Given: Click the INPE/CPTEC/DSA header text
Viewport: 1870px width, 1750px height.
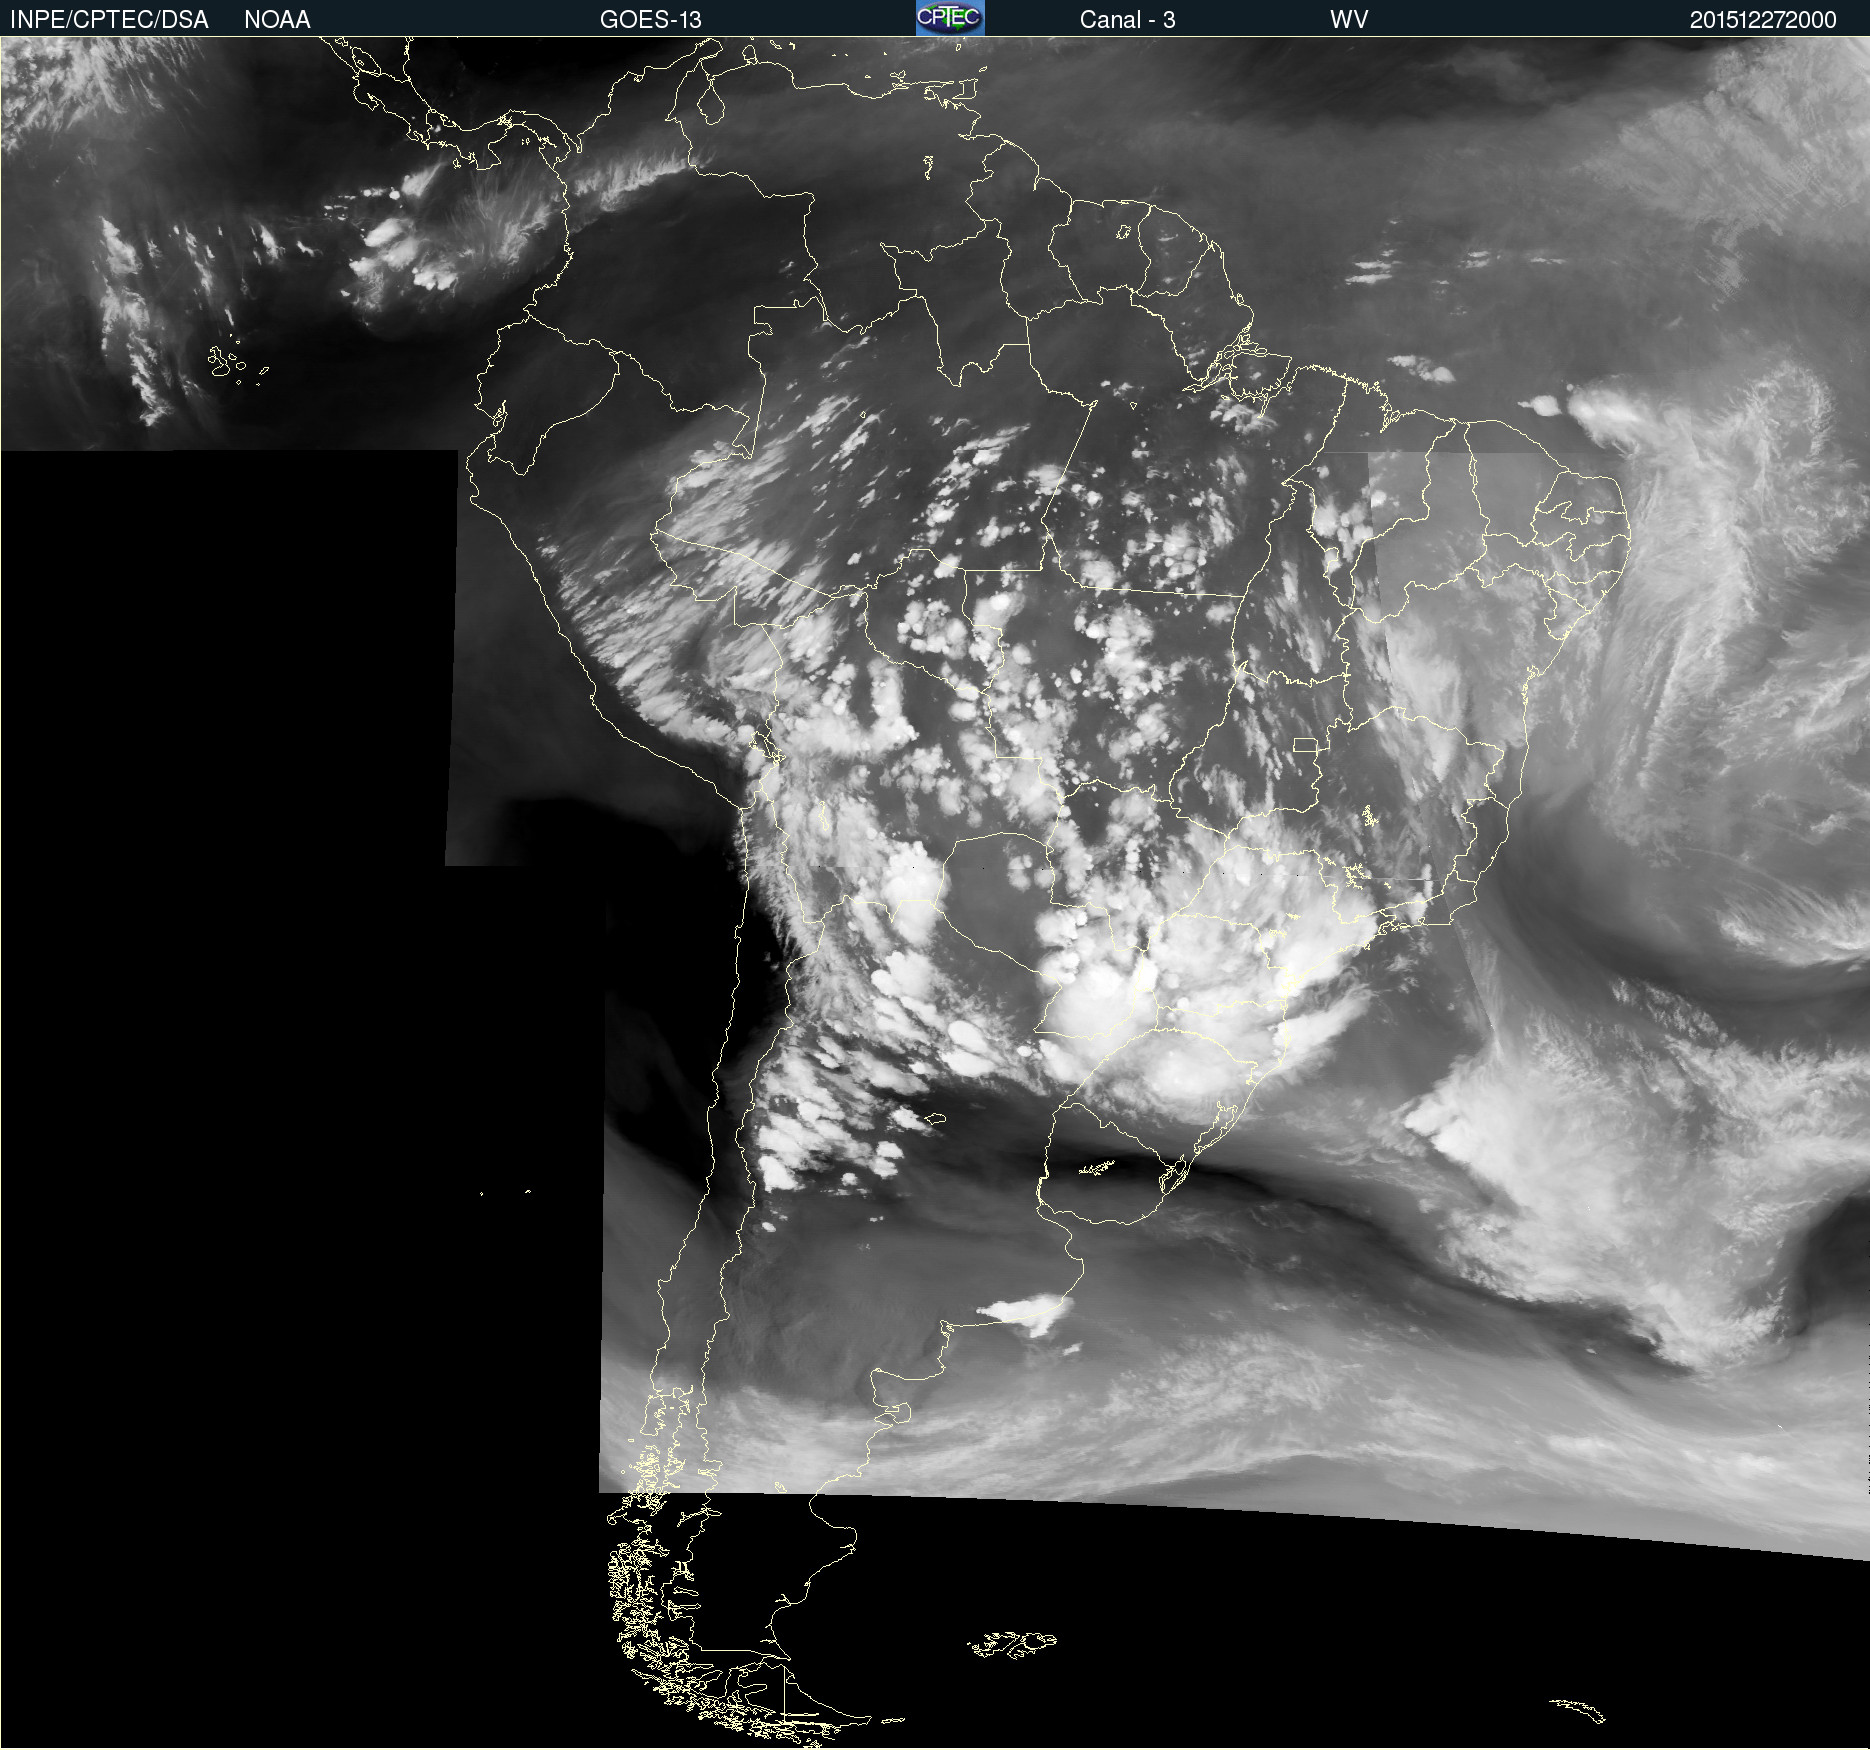Looking at the screenshot, I should [109, 20].
